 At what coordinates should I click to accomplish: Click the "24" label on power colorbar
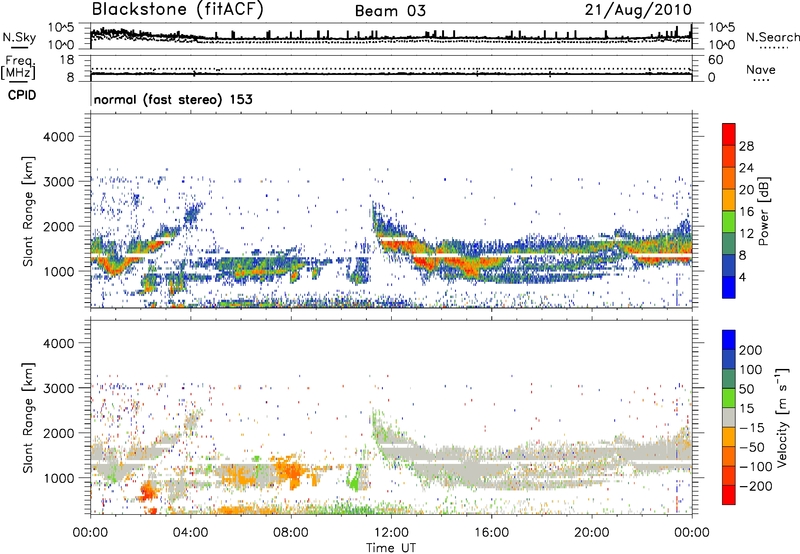click(746, 168)
